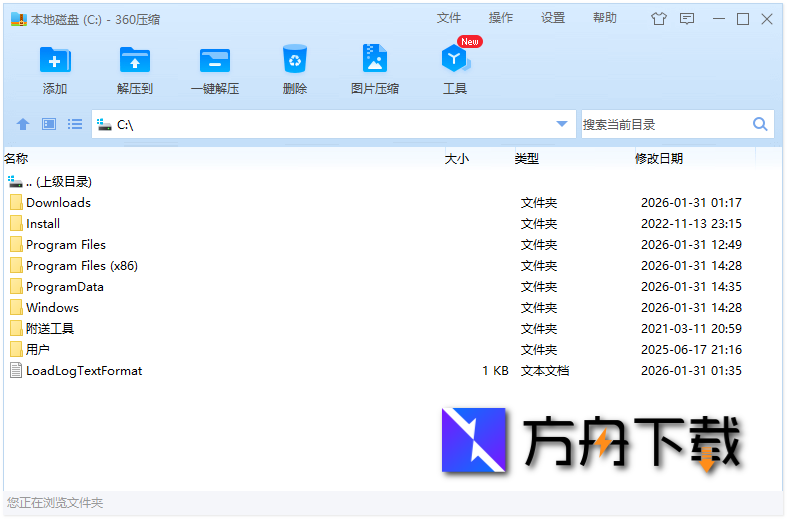Open the skin (shirt) icon in title bar
Screen dimensions: 787x519
[x=659, y=19]
